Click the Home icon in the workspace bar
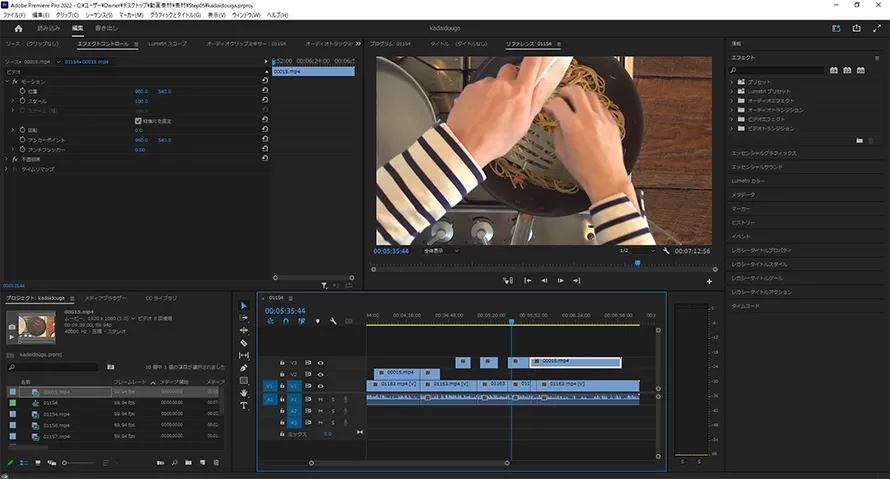The image size is (890, 479). tap(18, 28)
